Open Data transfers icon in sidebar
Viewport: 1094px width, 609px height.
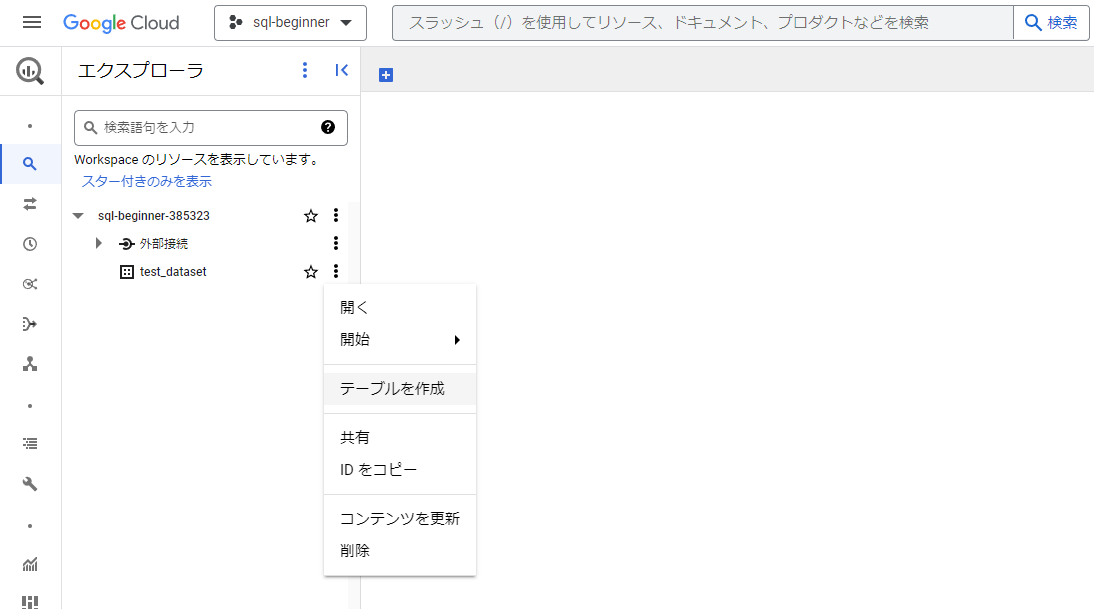point(30,204)
